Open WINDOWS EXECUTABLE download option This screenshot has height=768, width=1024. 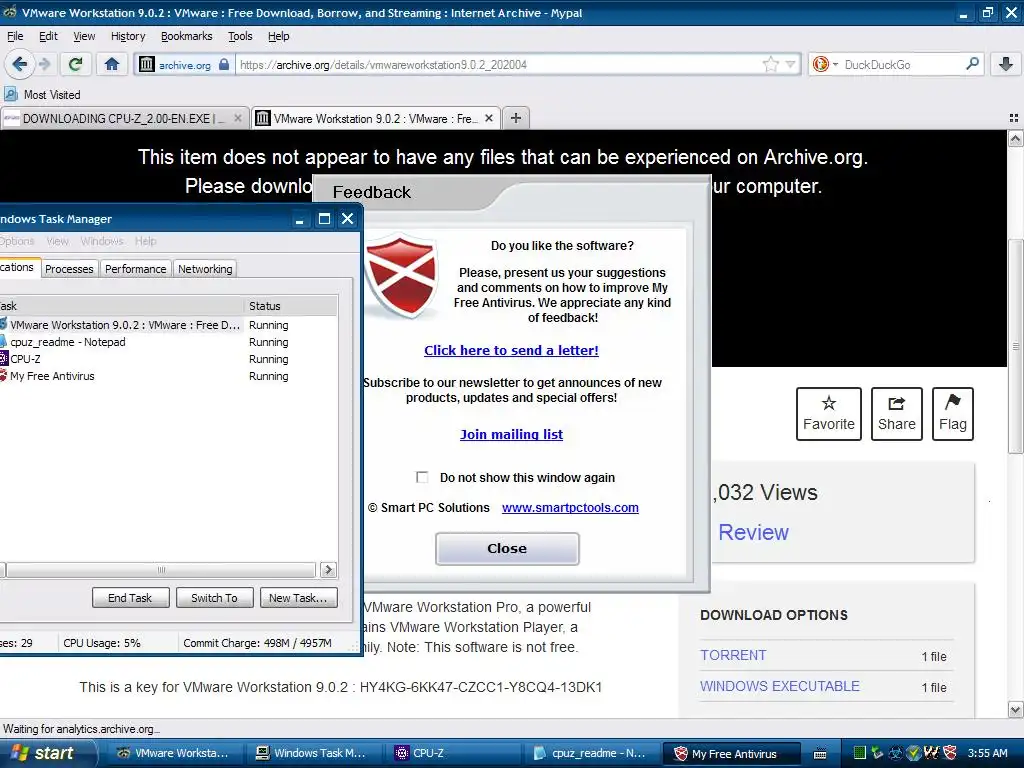tap(780, 686)
